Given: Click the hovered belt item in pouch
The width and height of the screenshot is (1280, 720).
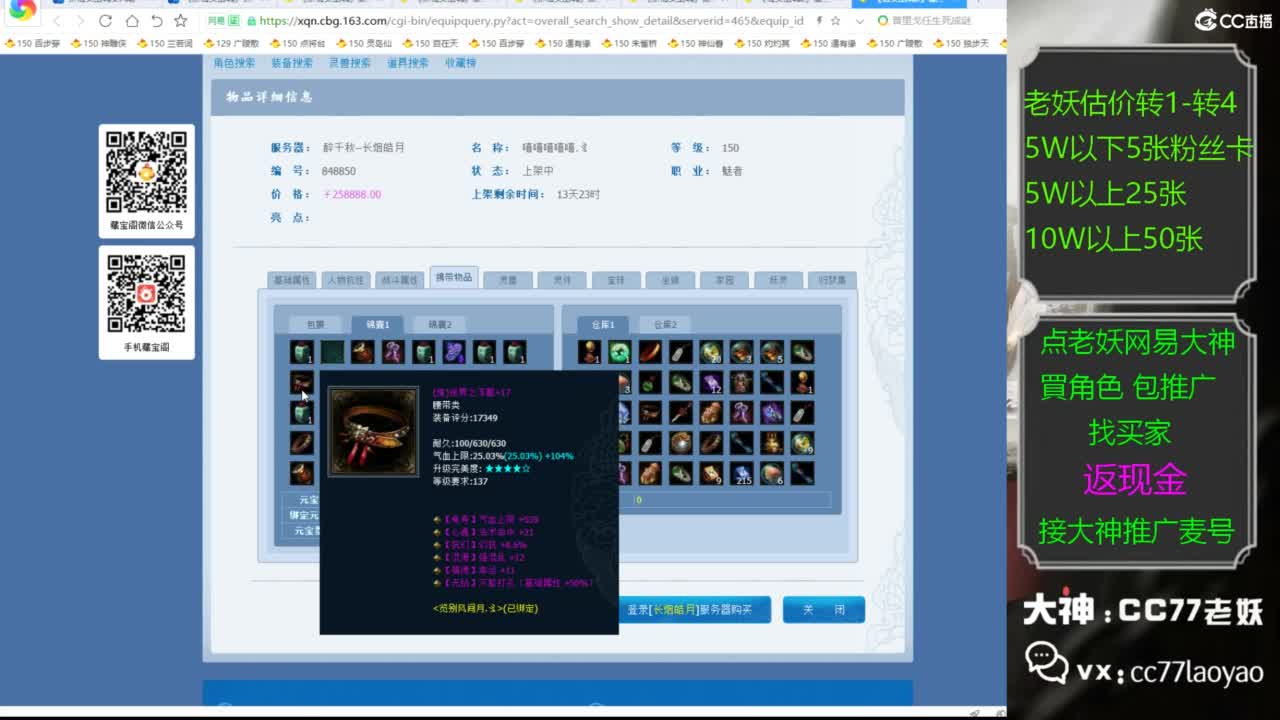Looking at the screenshot, I should pos(302,383).
